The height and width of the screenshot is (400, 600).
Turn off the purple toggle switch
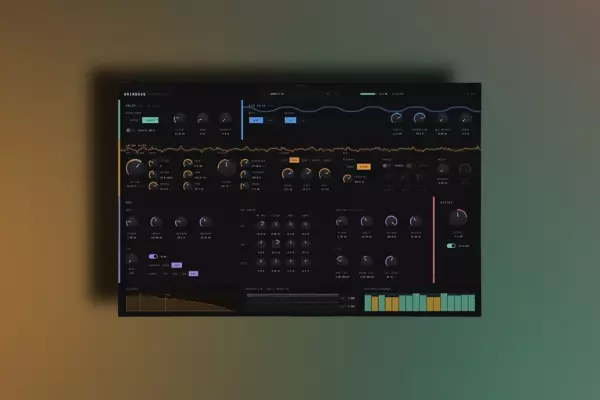[x=153, y=256]
